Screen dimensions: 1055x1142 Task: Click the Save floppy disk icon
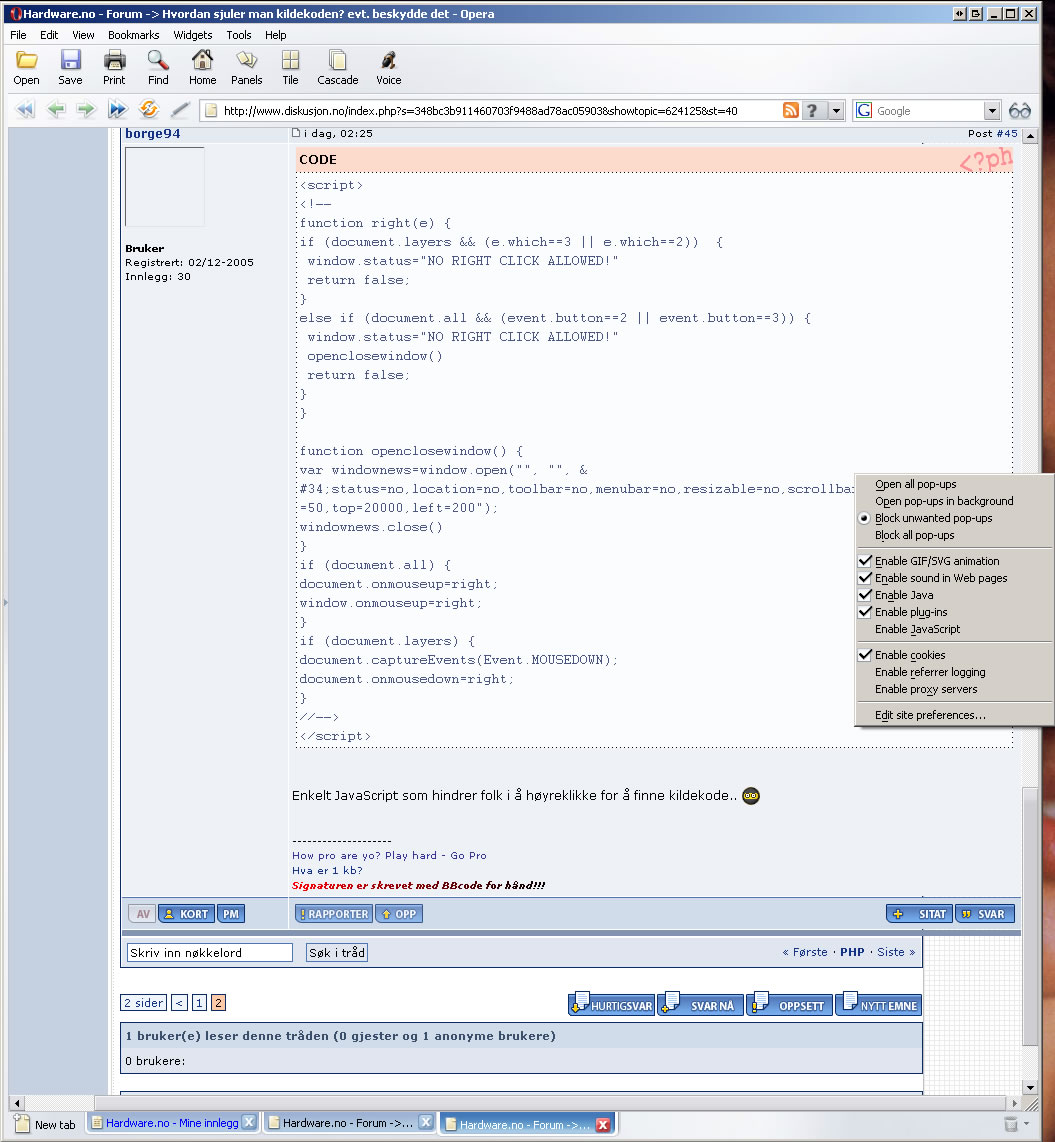click(x=70, y=60)
